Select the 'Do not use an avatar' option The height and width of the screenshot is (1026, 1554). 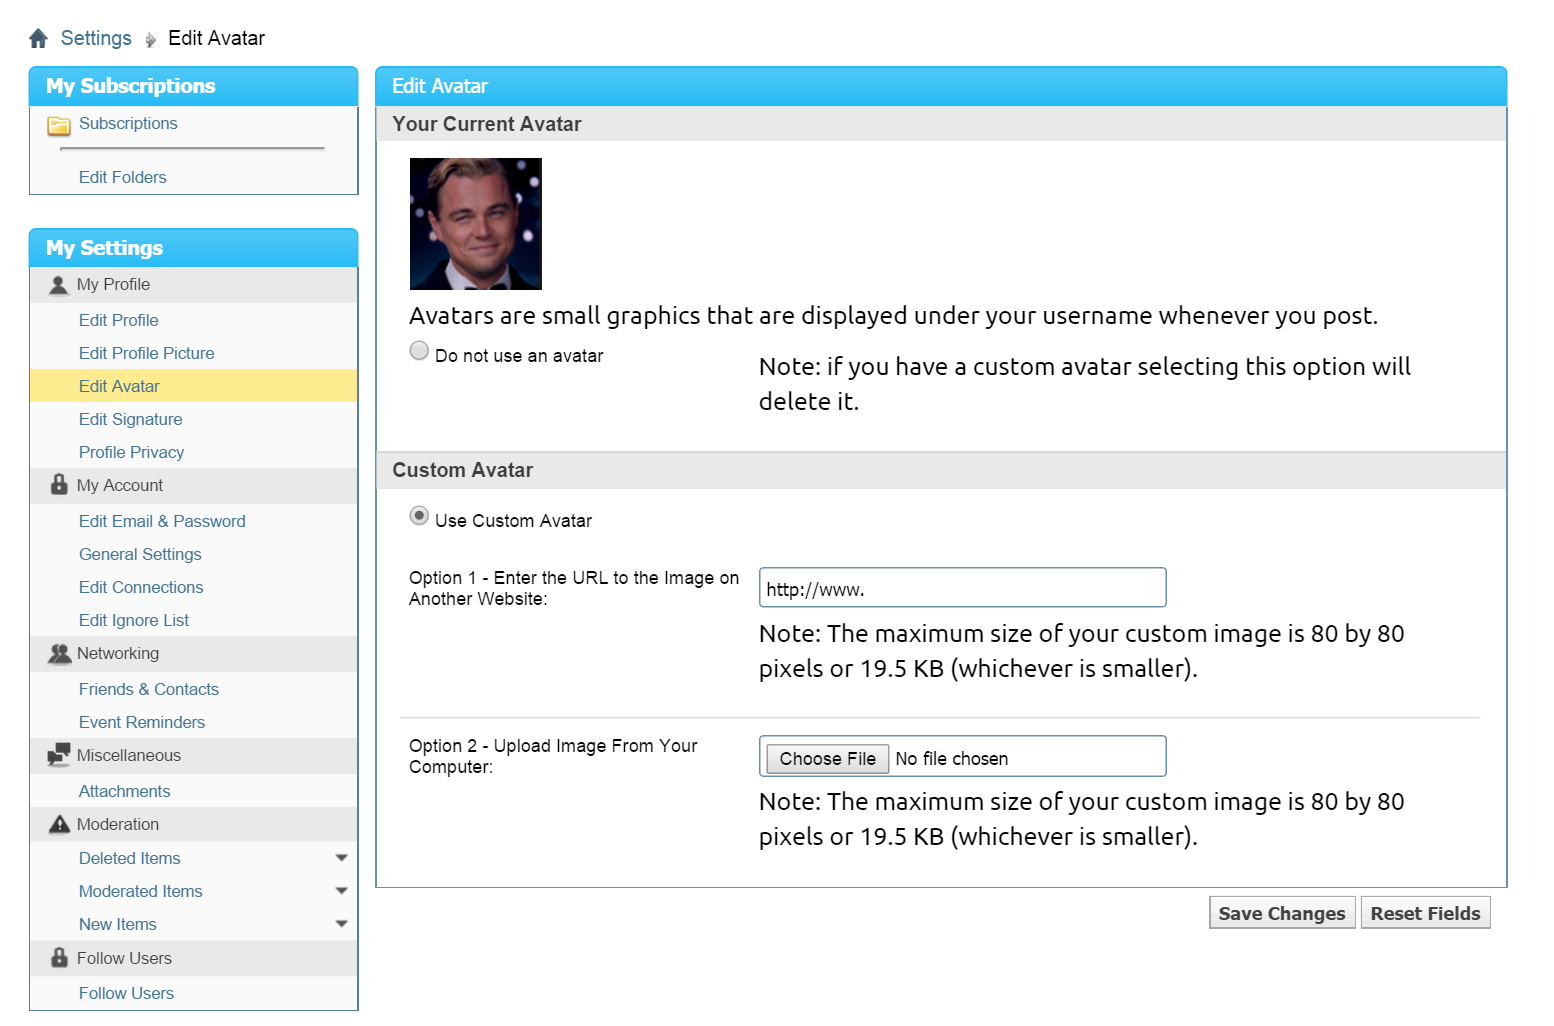419,350
